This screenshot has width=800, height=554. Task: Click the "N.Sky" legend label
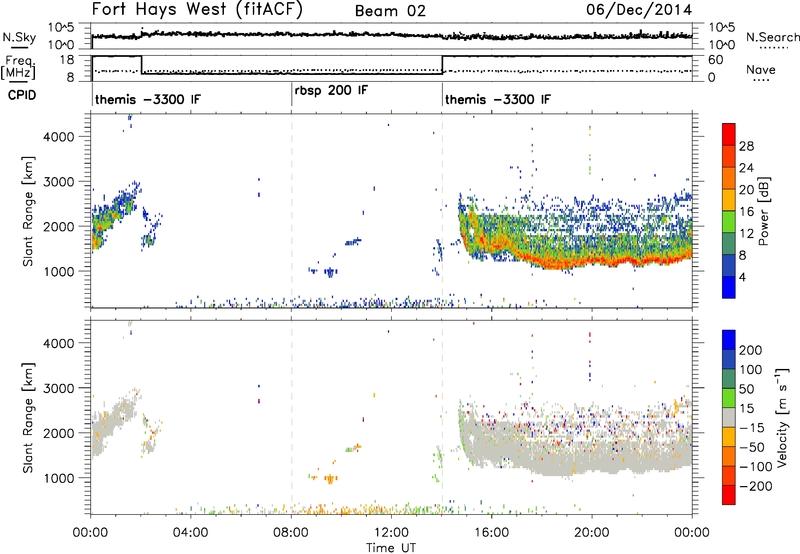pos(19,37)
